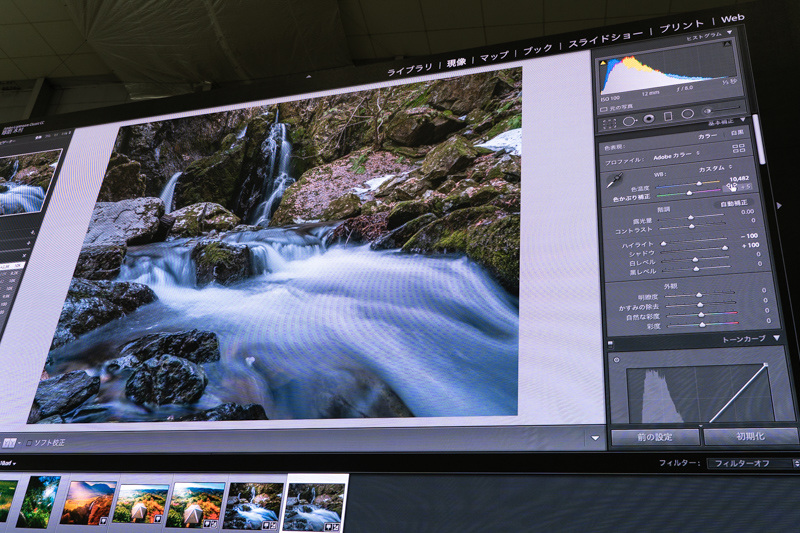Open the toolbar options arrow right of ソフト校正

tap(595, 438)
